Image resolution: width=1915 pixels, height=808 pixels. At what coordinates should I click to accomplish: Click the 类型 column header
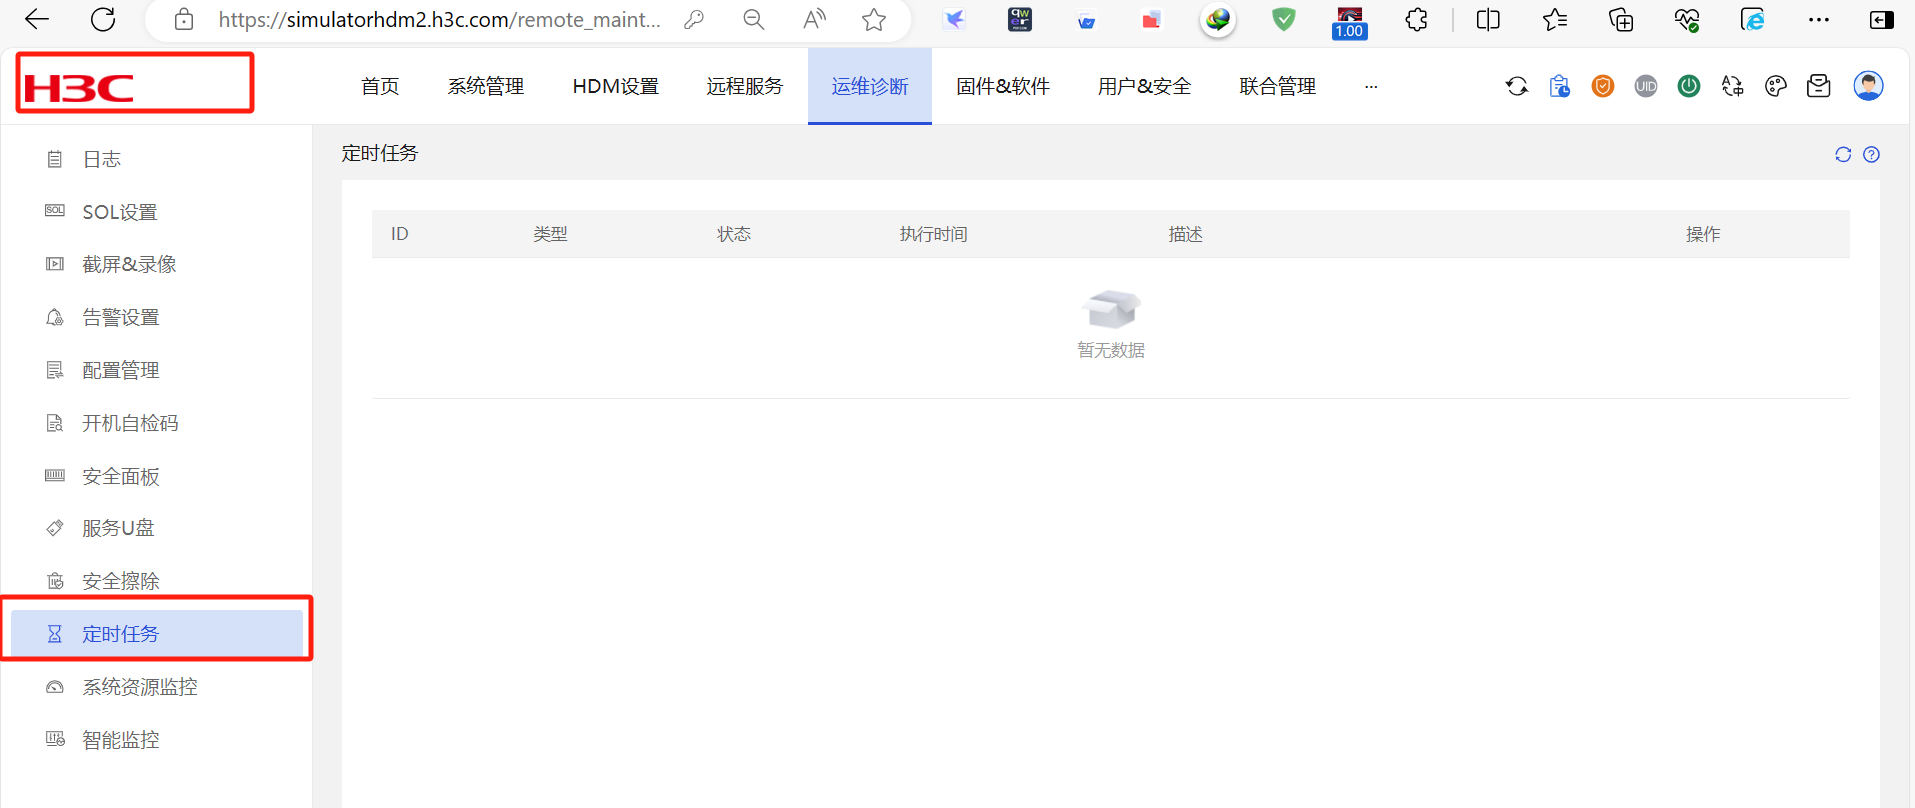(550, 234)
